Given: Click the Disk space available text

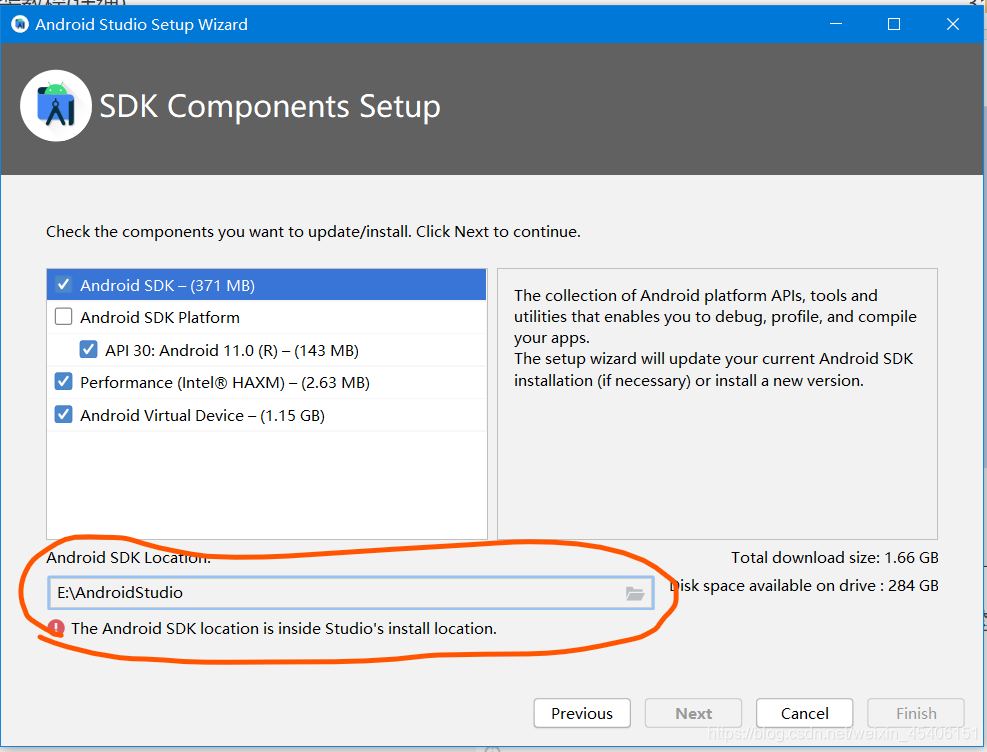Looking at the screenshot, I should (x=804, y=586).
